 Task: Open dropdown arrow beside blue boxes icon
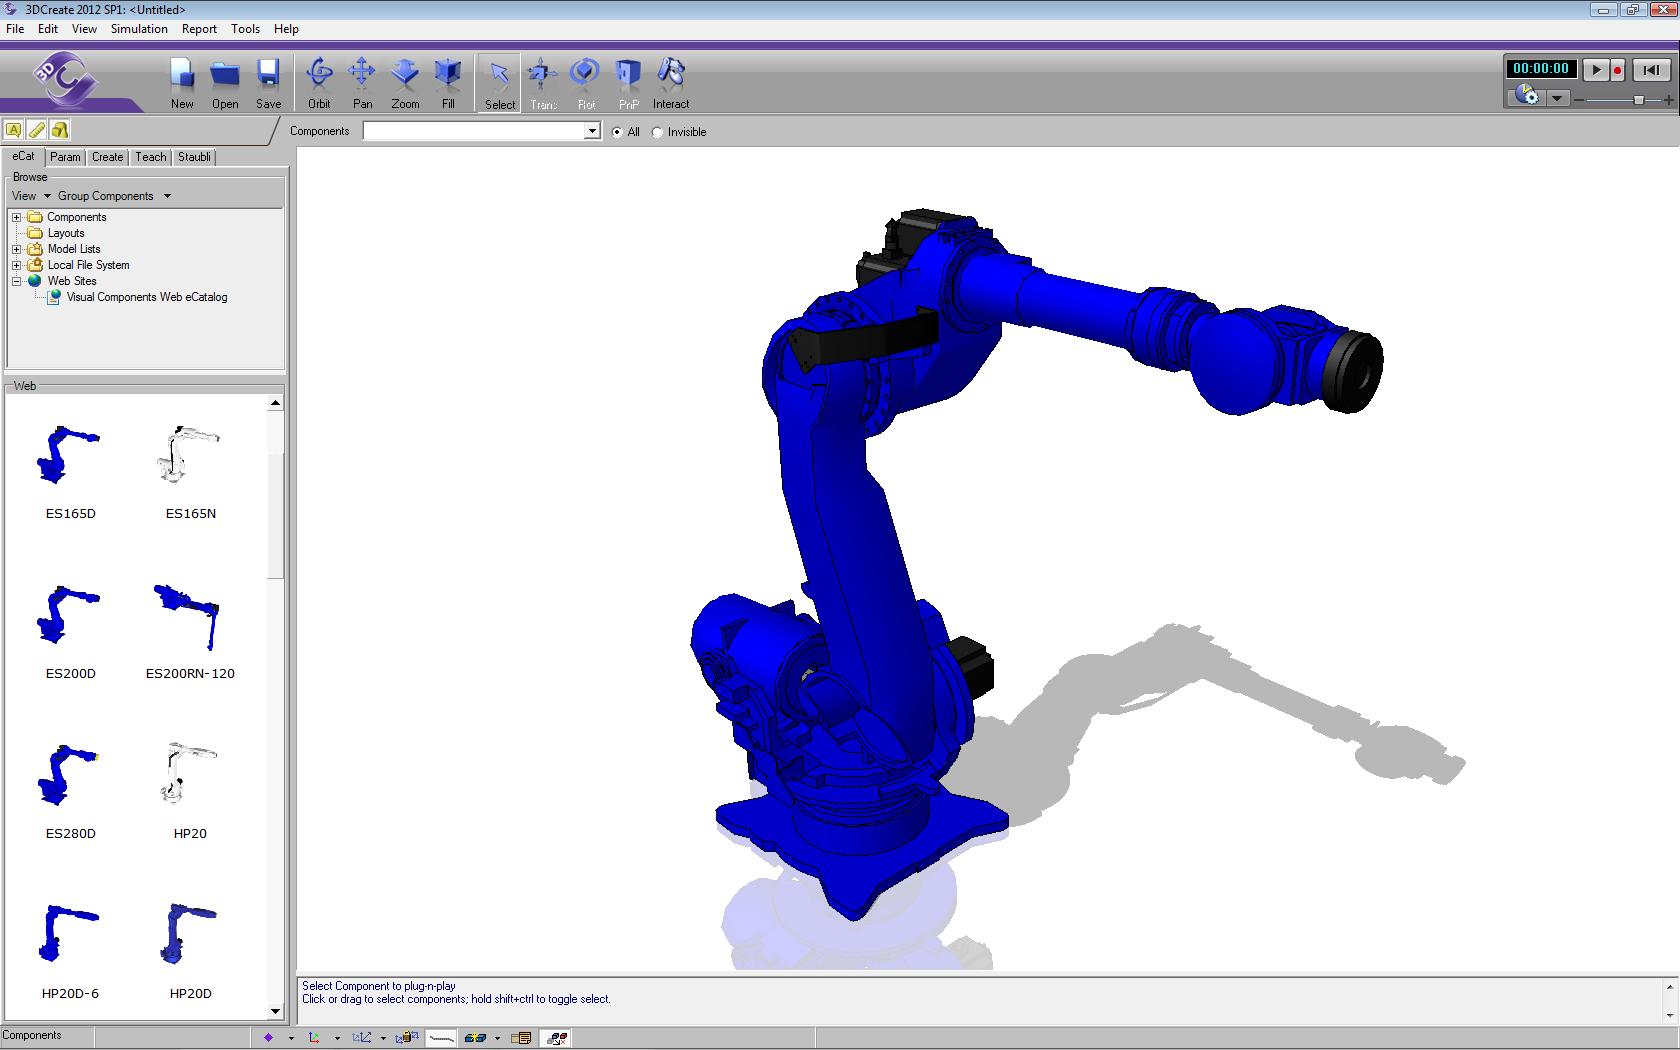[497, 1038]
